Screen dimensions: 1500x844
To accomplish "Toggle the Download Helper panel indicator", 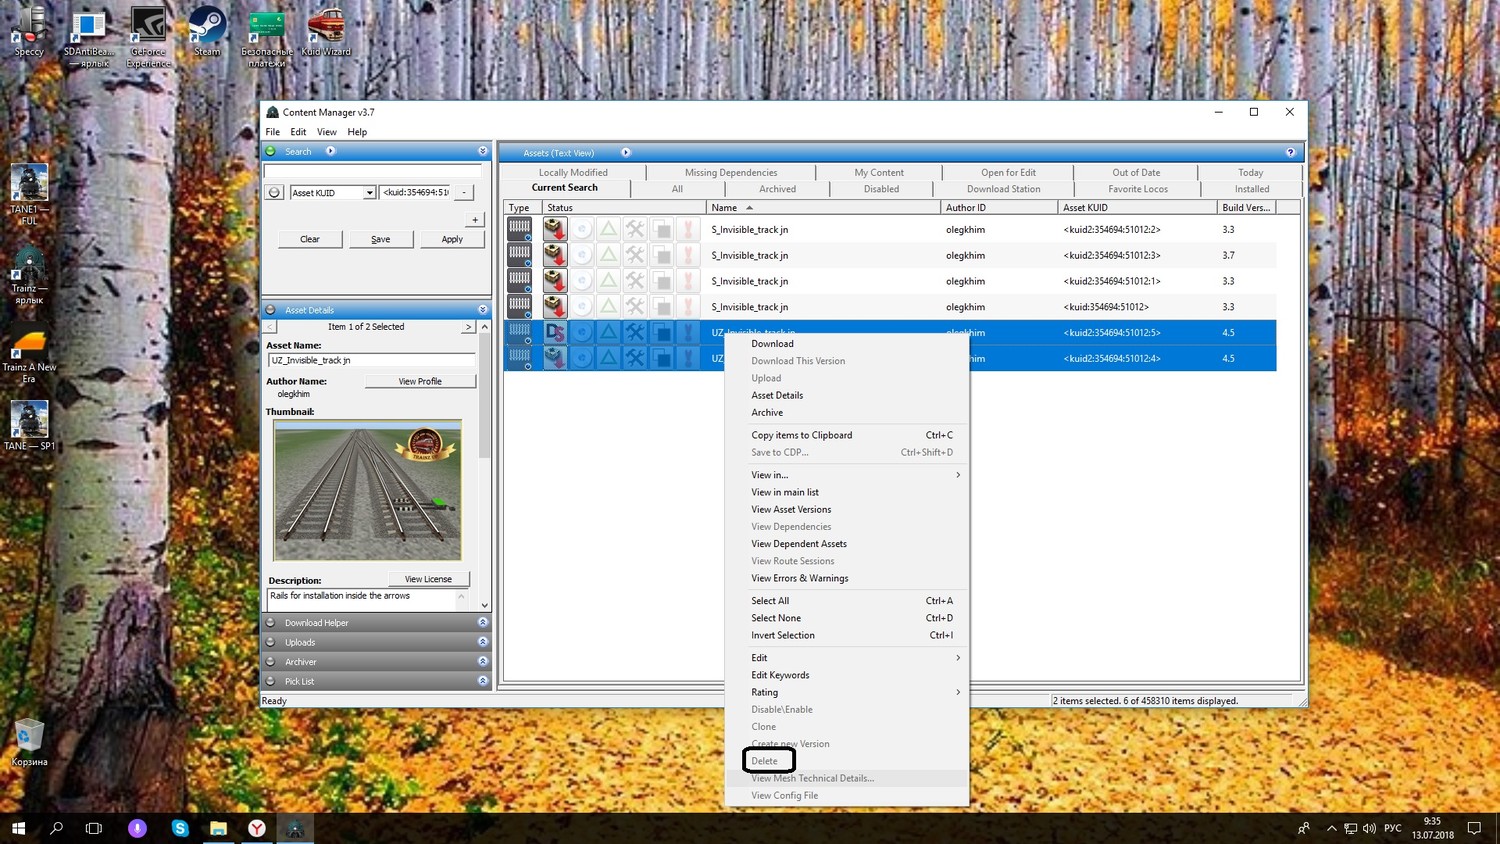I will click(270, 623).
